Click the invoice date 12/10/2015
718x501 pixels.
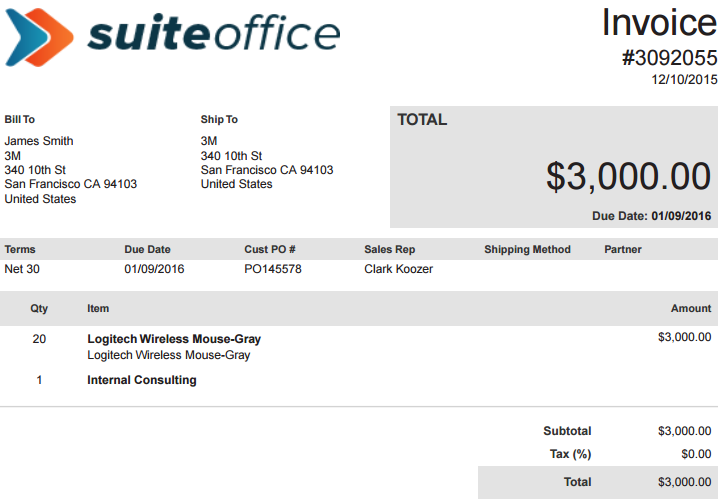(684, 79)
